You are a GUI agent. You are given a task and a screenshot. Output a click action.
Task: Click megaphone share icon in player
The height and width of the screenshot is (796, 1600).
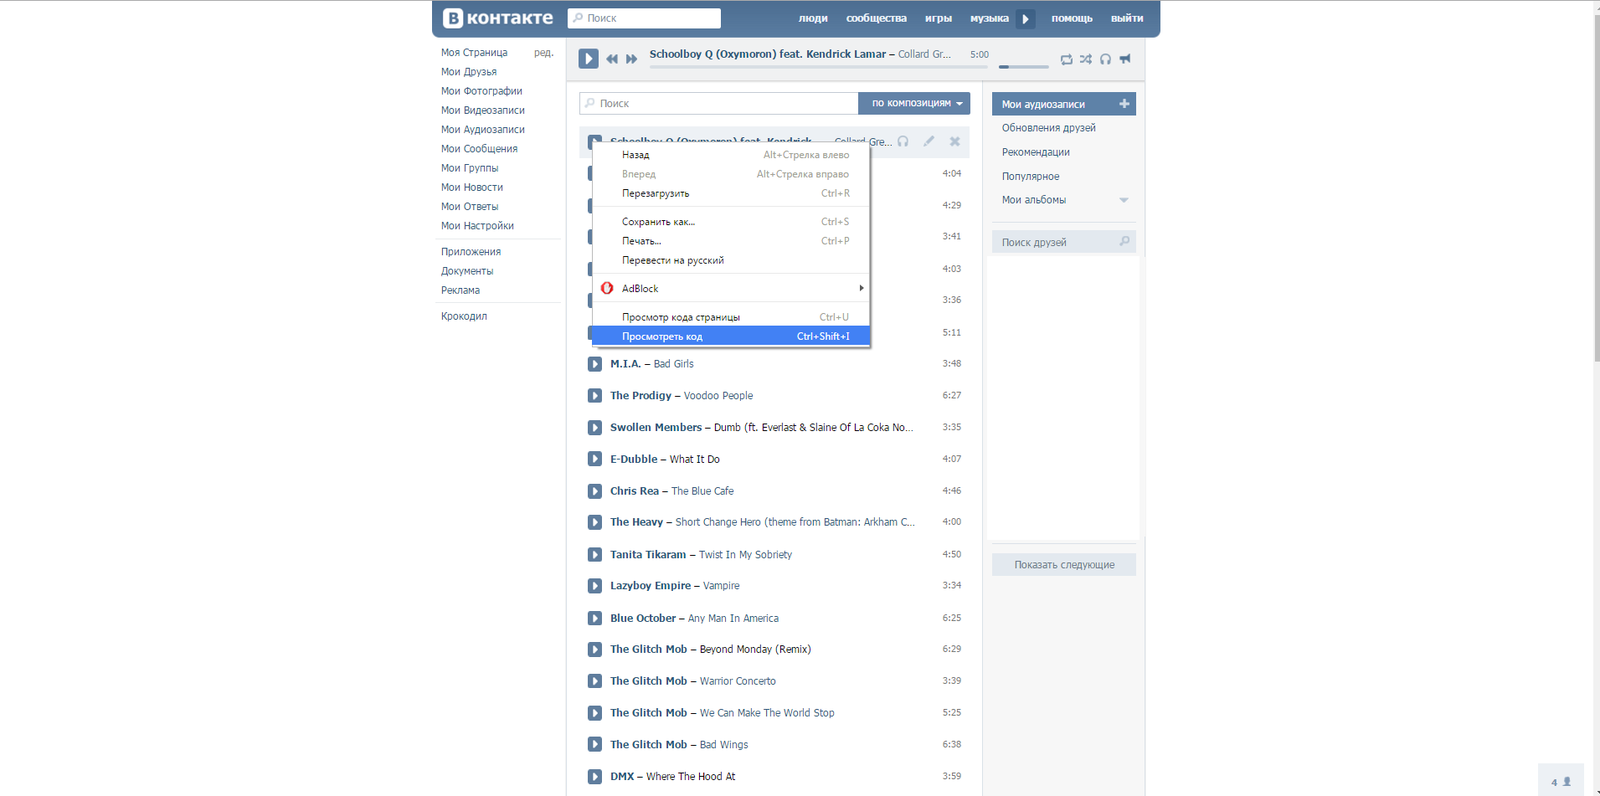coord(1125,60)
